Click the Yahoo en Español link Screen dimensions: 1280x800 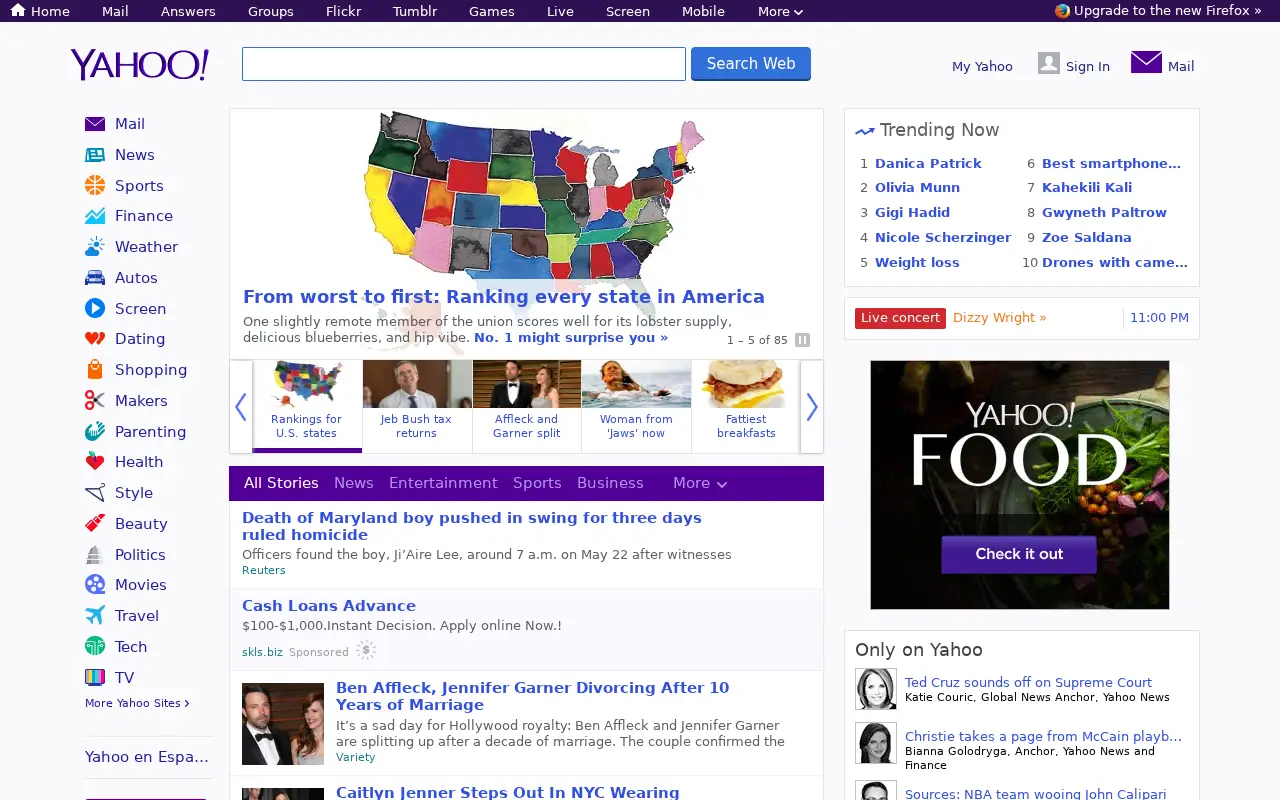(147, 757)
